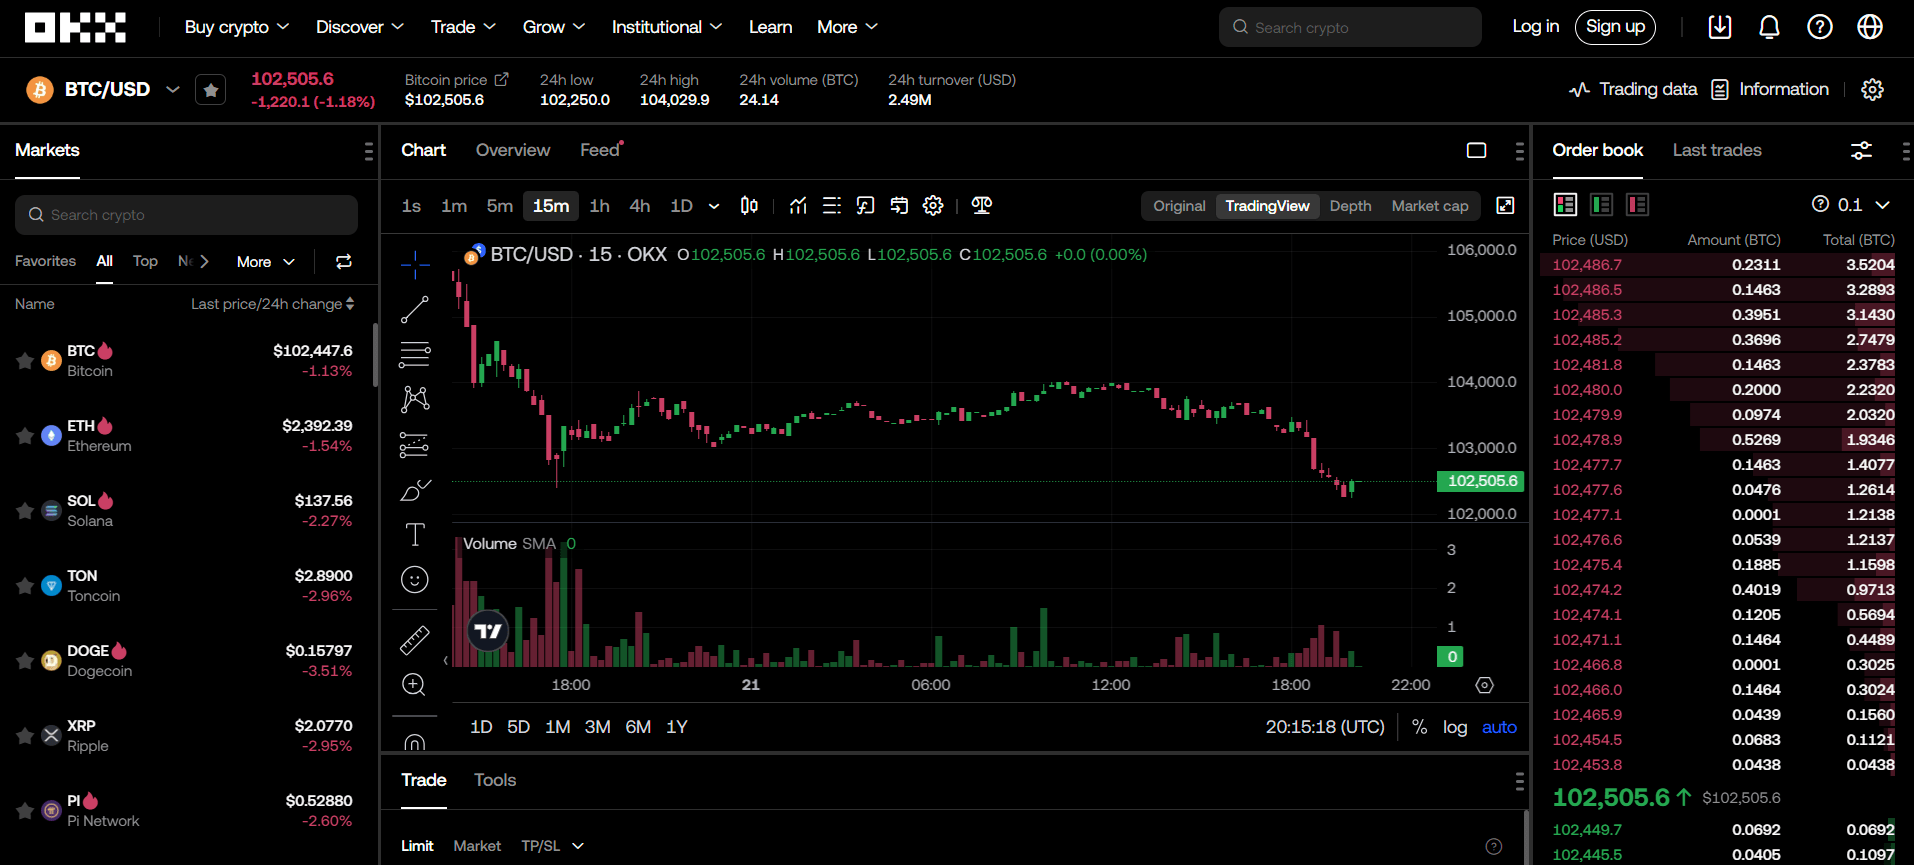Select the Fibonacci retracement tool

point(415,354)
